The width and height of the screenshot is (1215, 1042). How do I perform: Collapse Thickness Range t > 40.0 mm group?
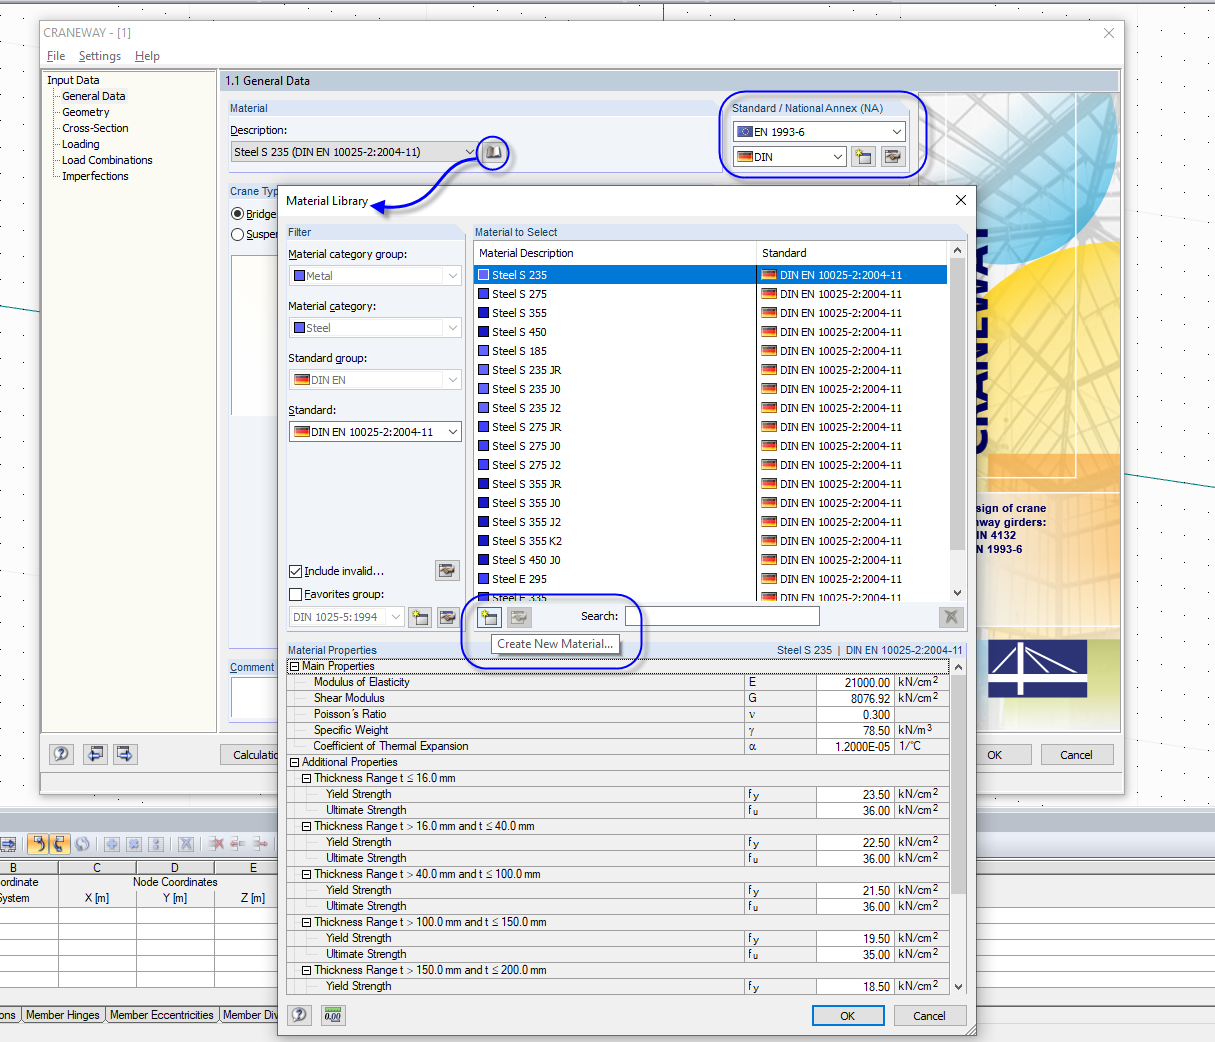(x=306, y=874)
